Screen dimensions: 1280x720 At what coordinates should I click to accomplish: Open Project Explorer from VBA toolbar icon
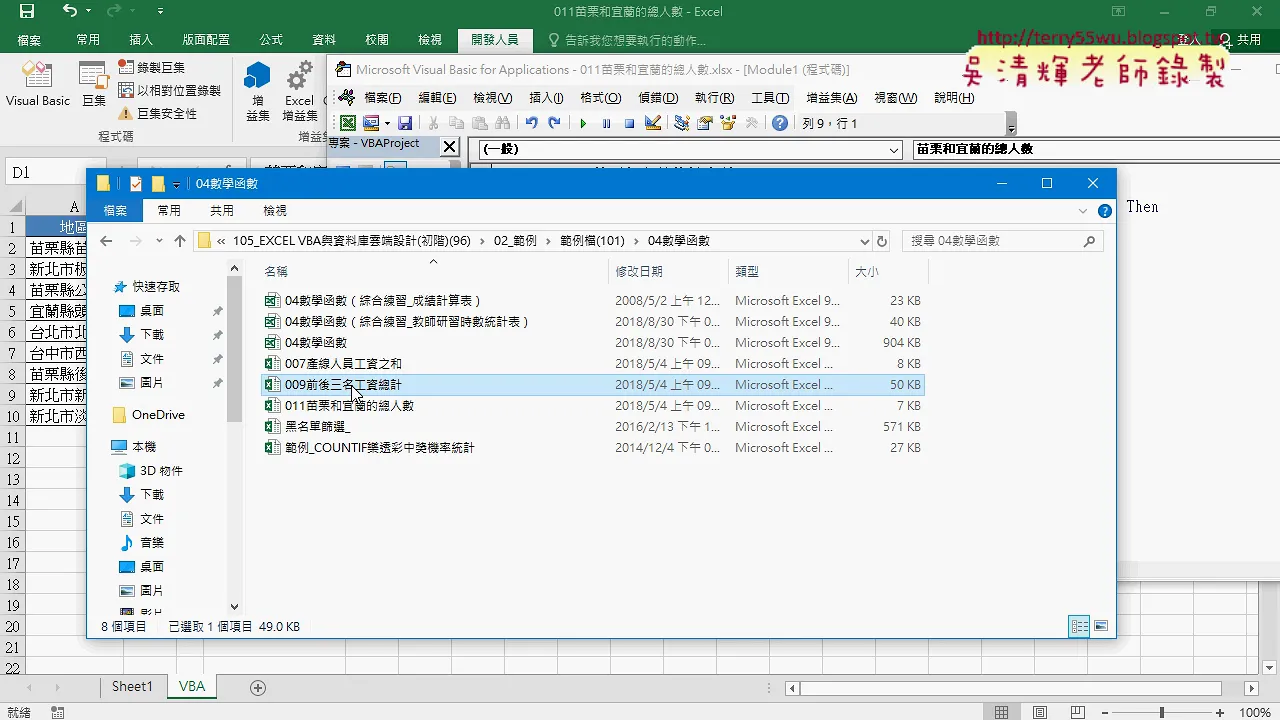point(682,123)
